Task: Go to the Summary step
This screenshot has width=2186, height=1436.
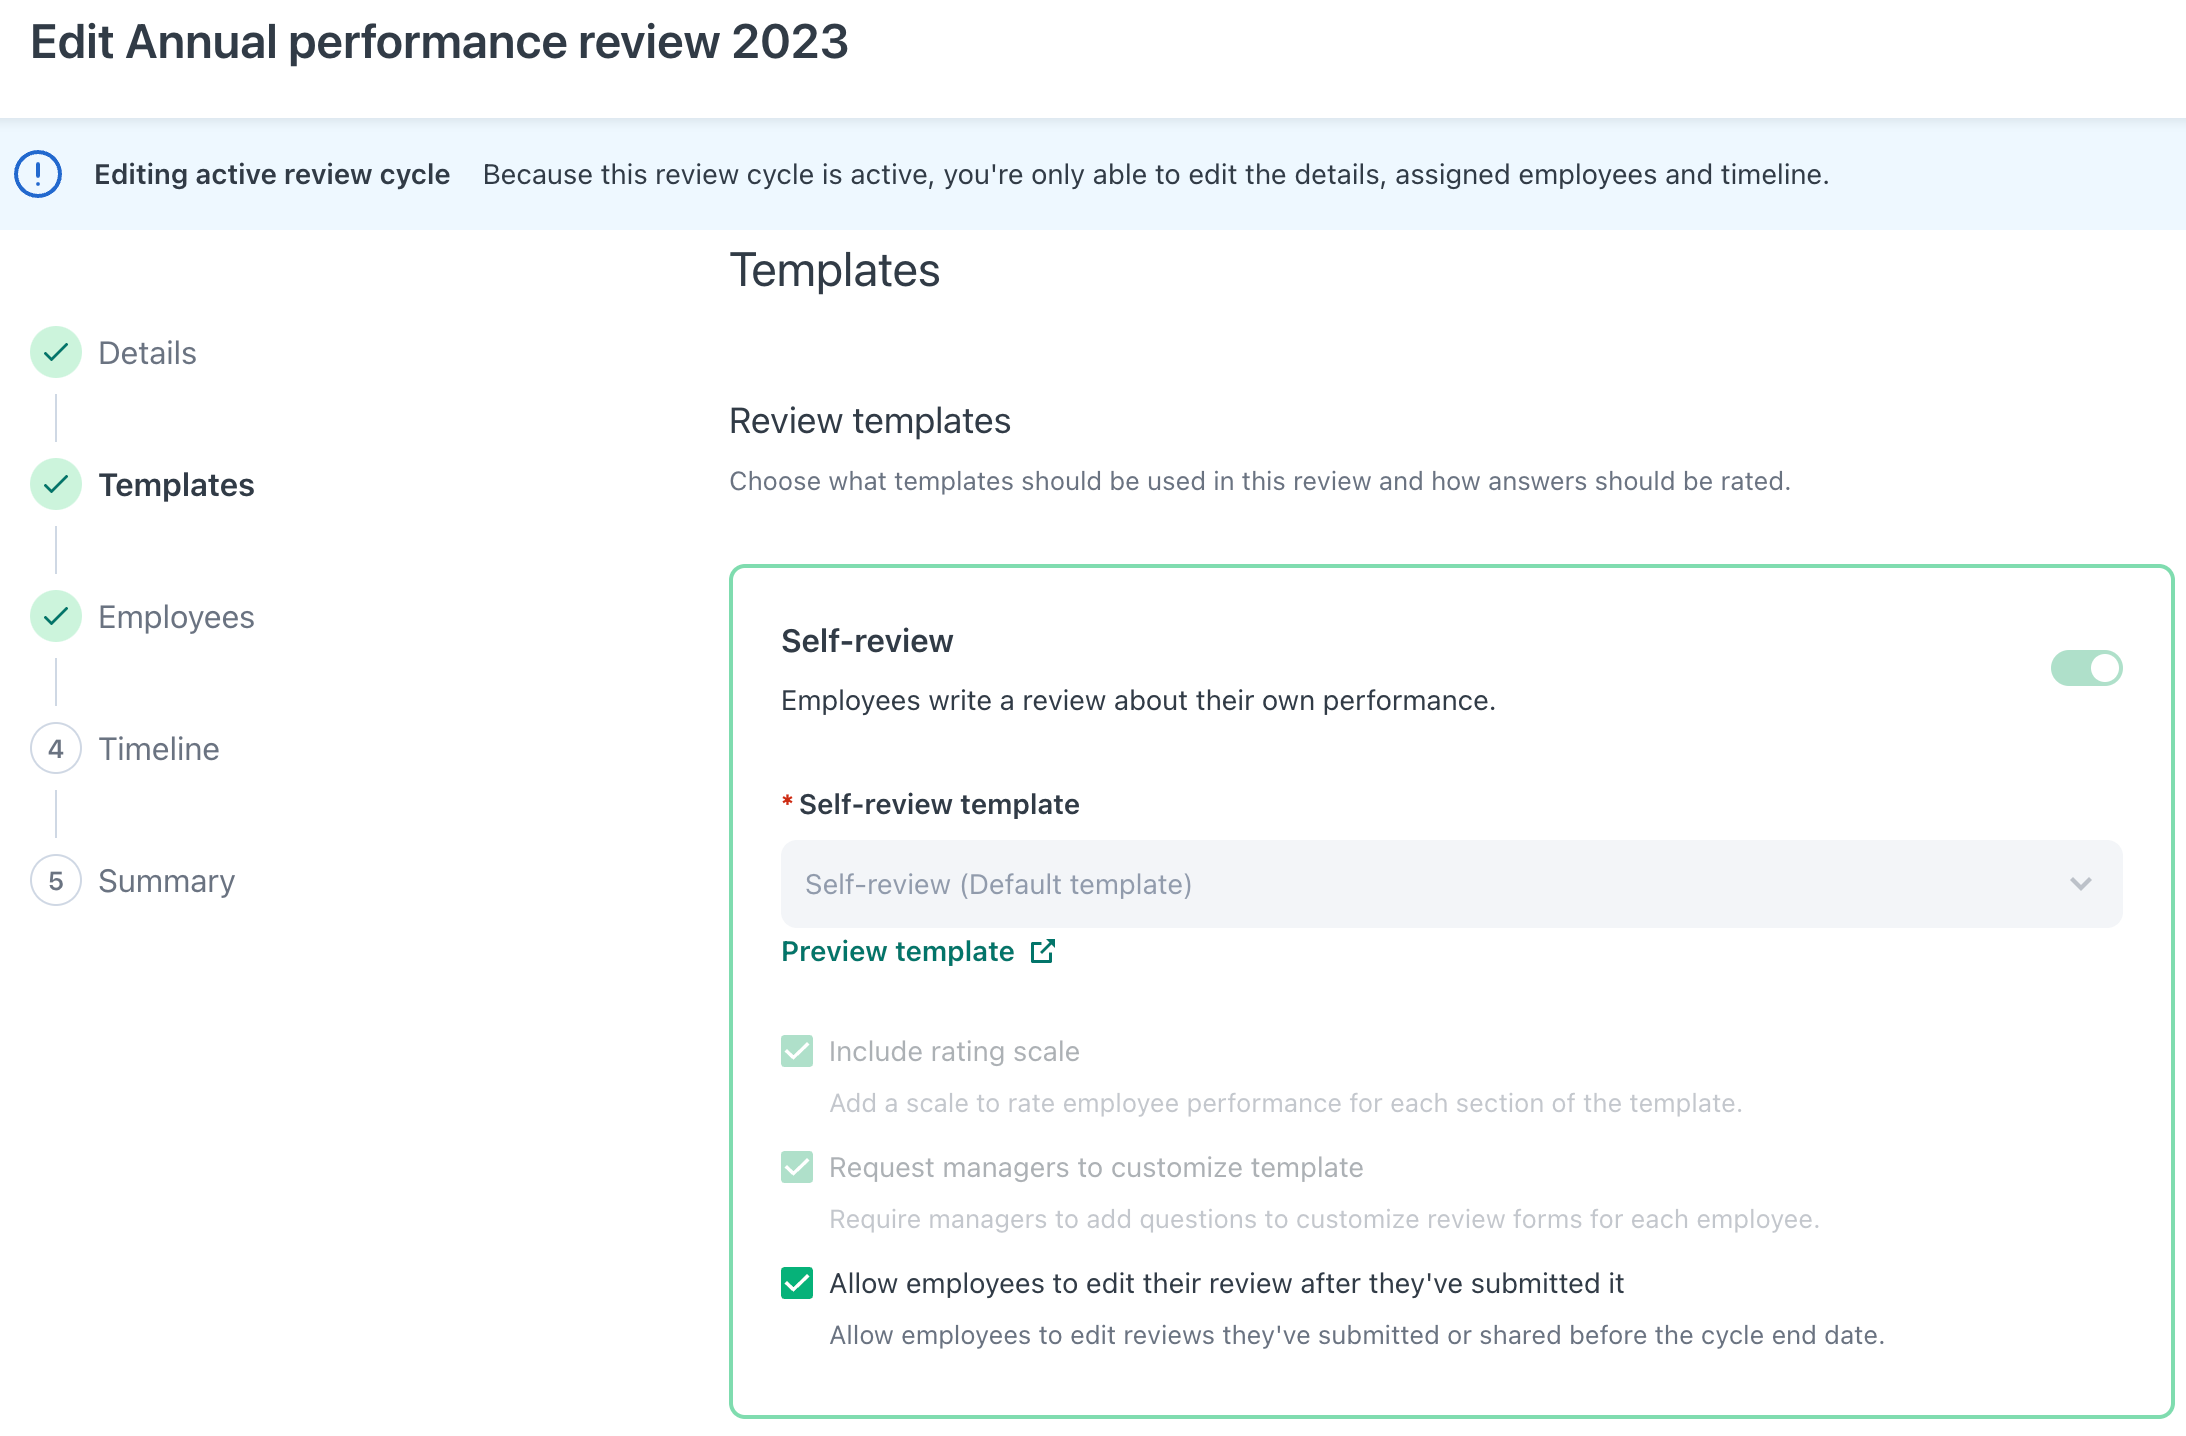Action: (166, 880)
